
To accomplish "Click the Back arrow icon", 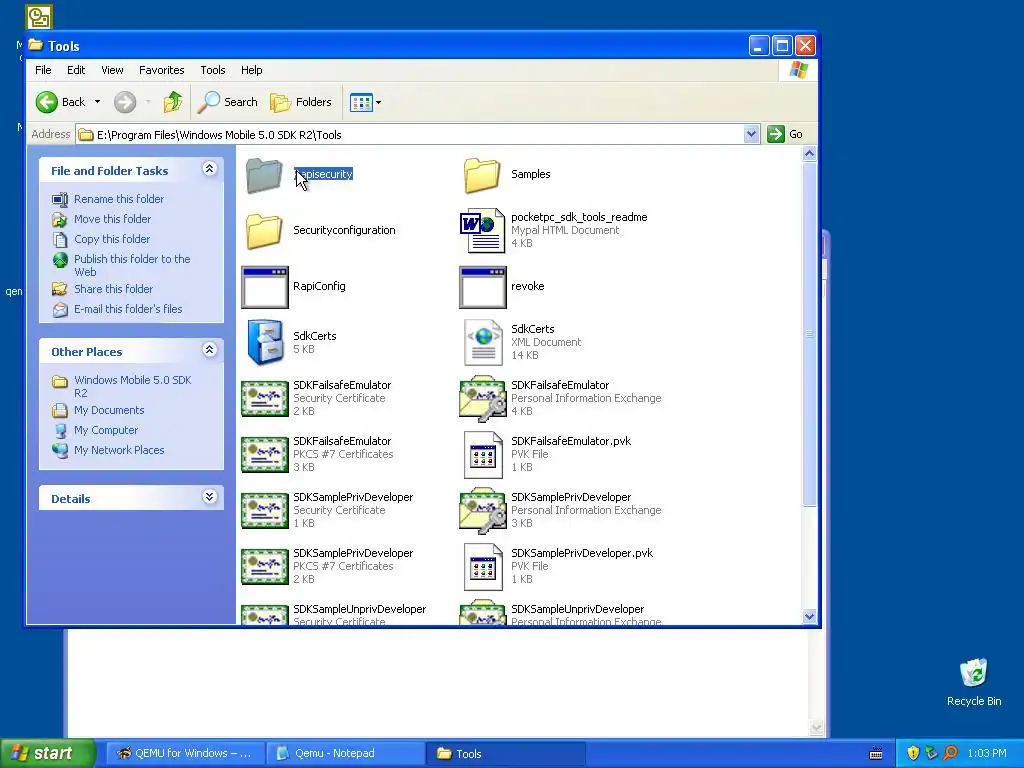I will click(x=46, y=102).
